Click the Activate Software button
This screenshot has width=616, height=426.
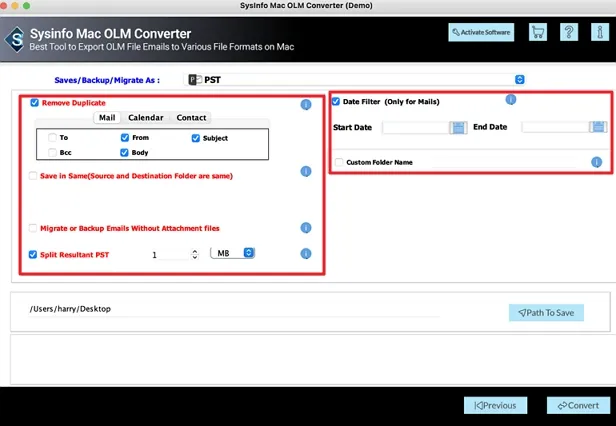(481, 32)
